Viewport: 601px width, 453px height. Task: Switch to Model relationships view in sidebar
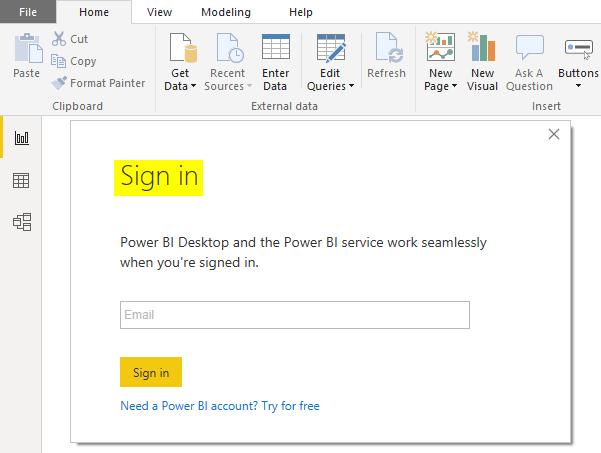(22, 222)
